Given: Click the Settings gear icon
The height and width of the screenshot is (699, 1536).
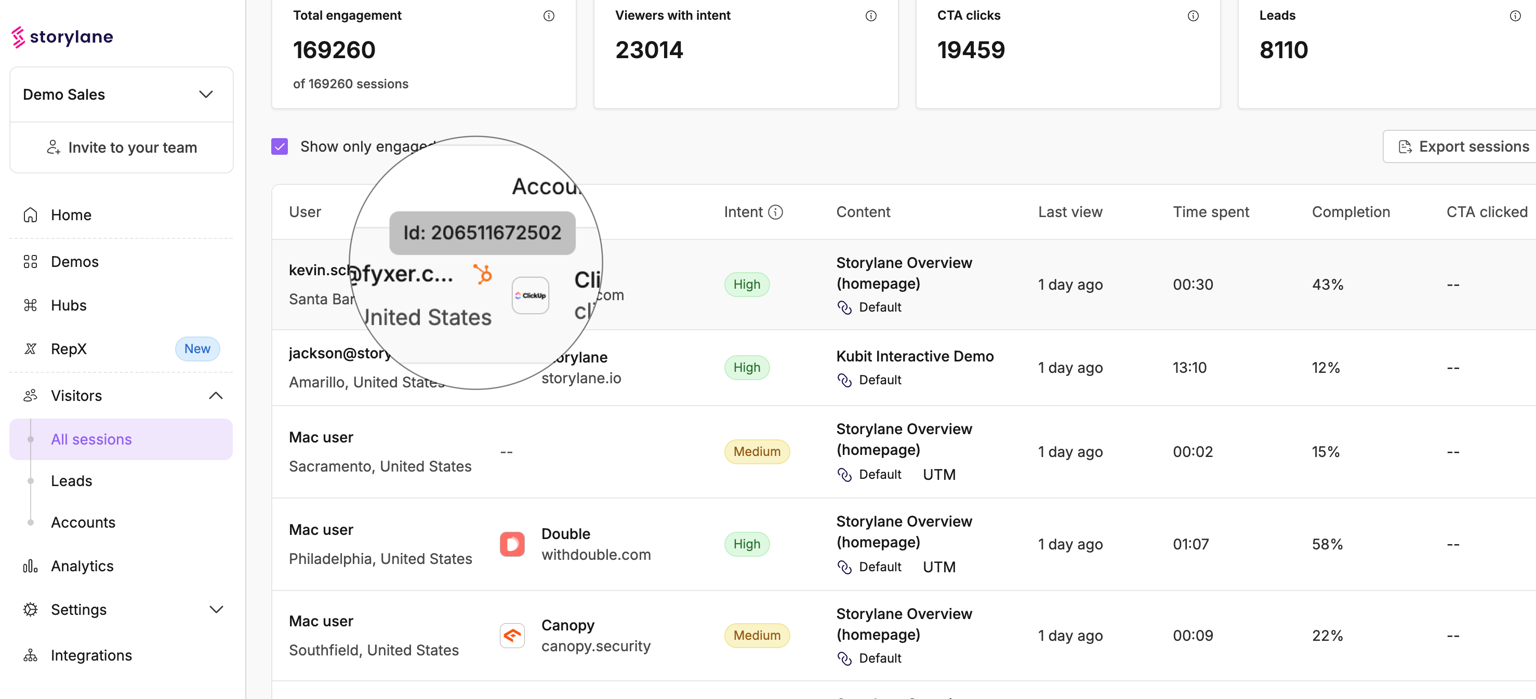Looking at the screenshot, I should pos(30,610).
